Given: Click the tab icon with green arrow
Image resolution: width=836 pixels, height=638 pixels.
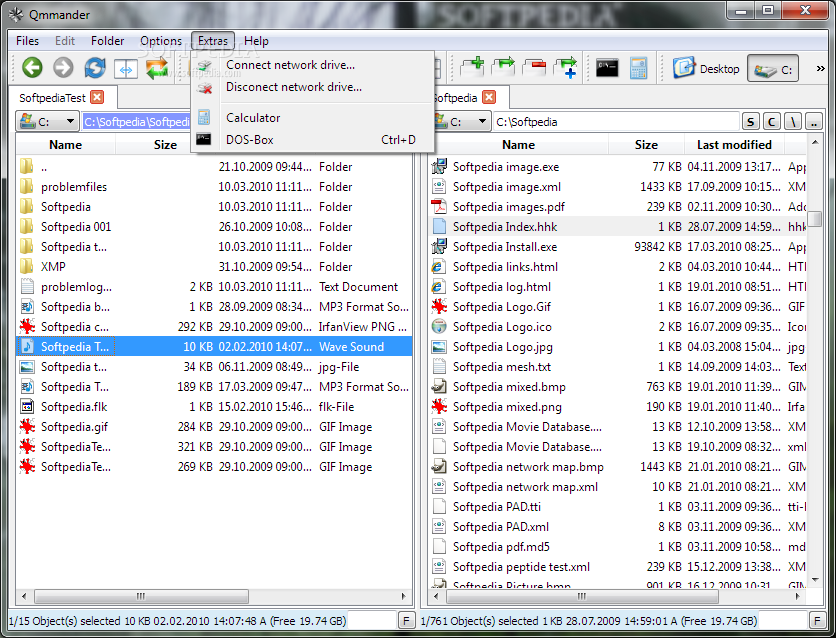Looking at the screenshot, I should [503, 68].
